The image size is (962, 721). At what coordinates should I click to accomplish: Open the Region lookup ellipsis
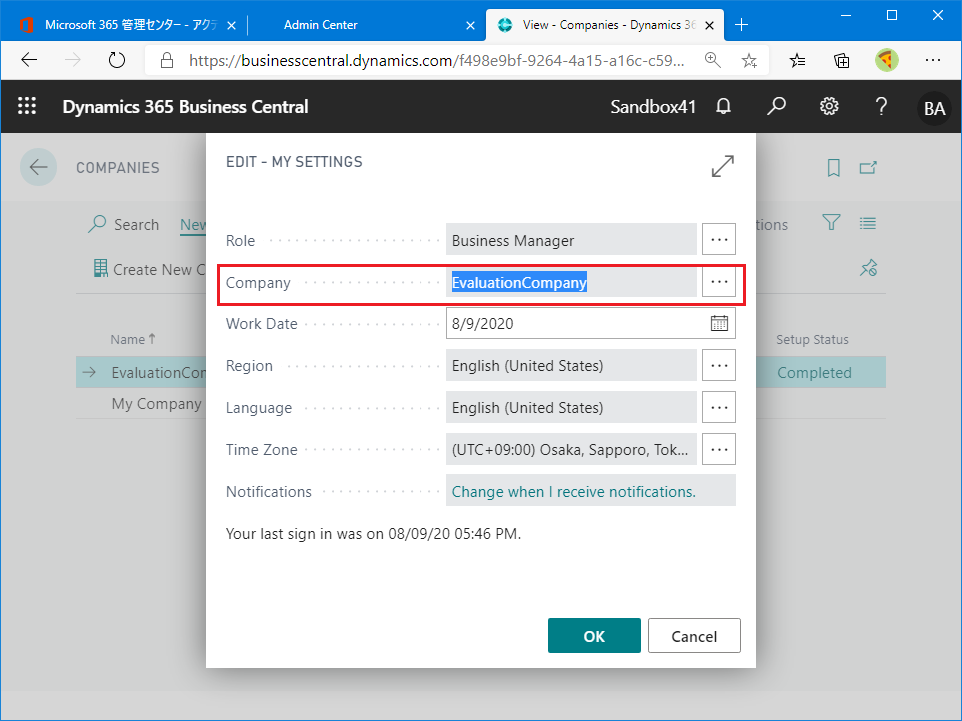[x=719, y=365]
